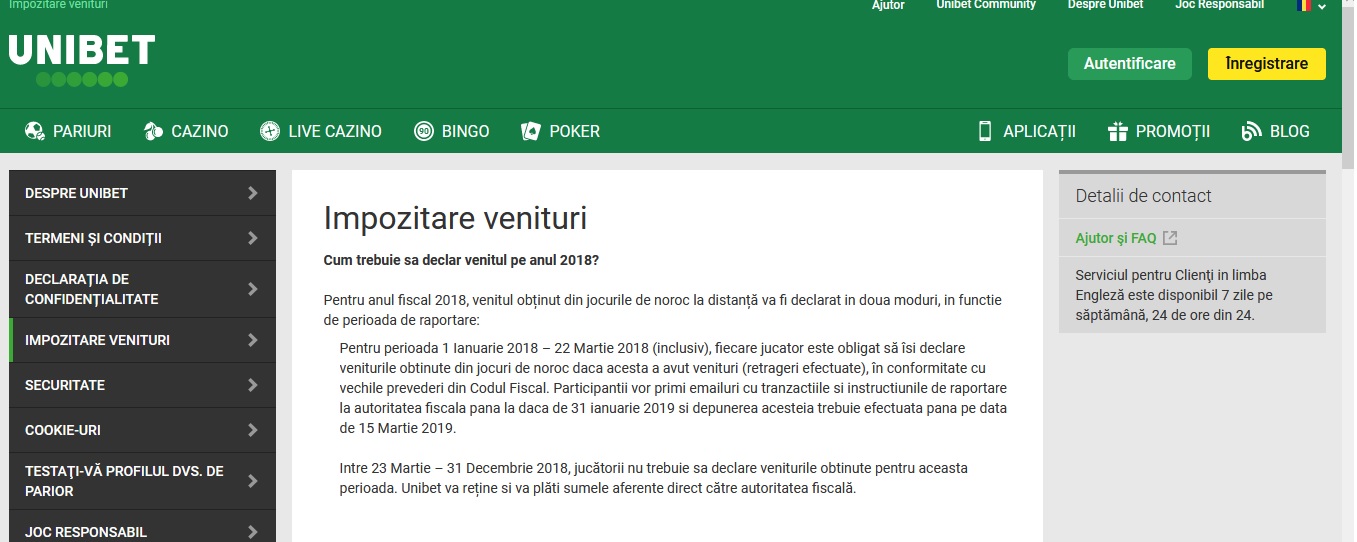The width and height of the screenshot is (1357, 542).
Task: Click the Romanian flag icon
Action: (x=1304, y=5)
